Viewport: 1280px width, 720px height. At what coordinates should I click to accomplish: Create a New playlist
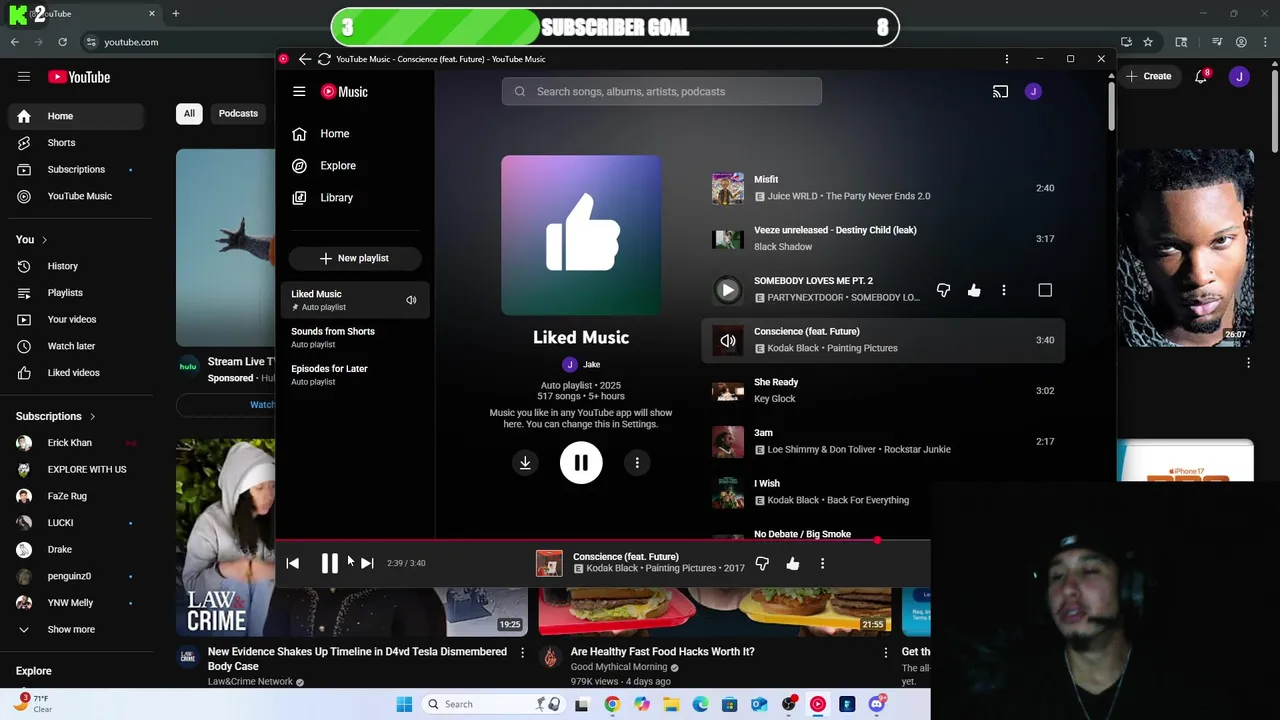(354, 258)
